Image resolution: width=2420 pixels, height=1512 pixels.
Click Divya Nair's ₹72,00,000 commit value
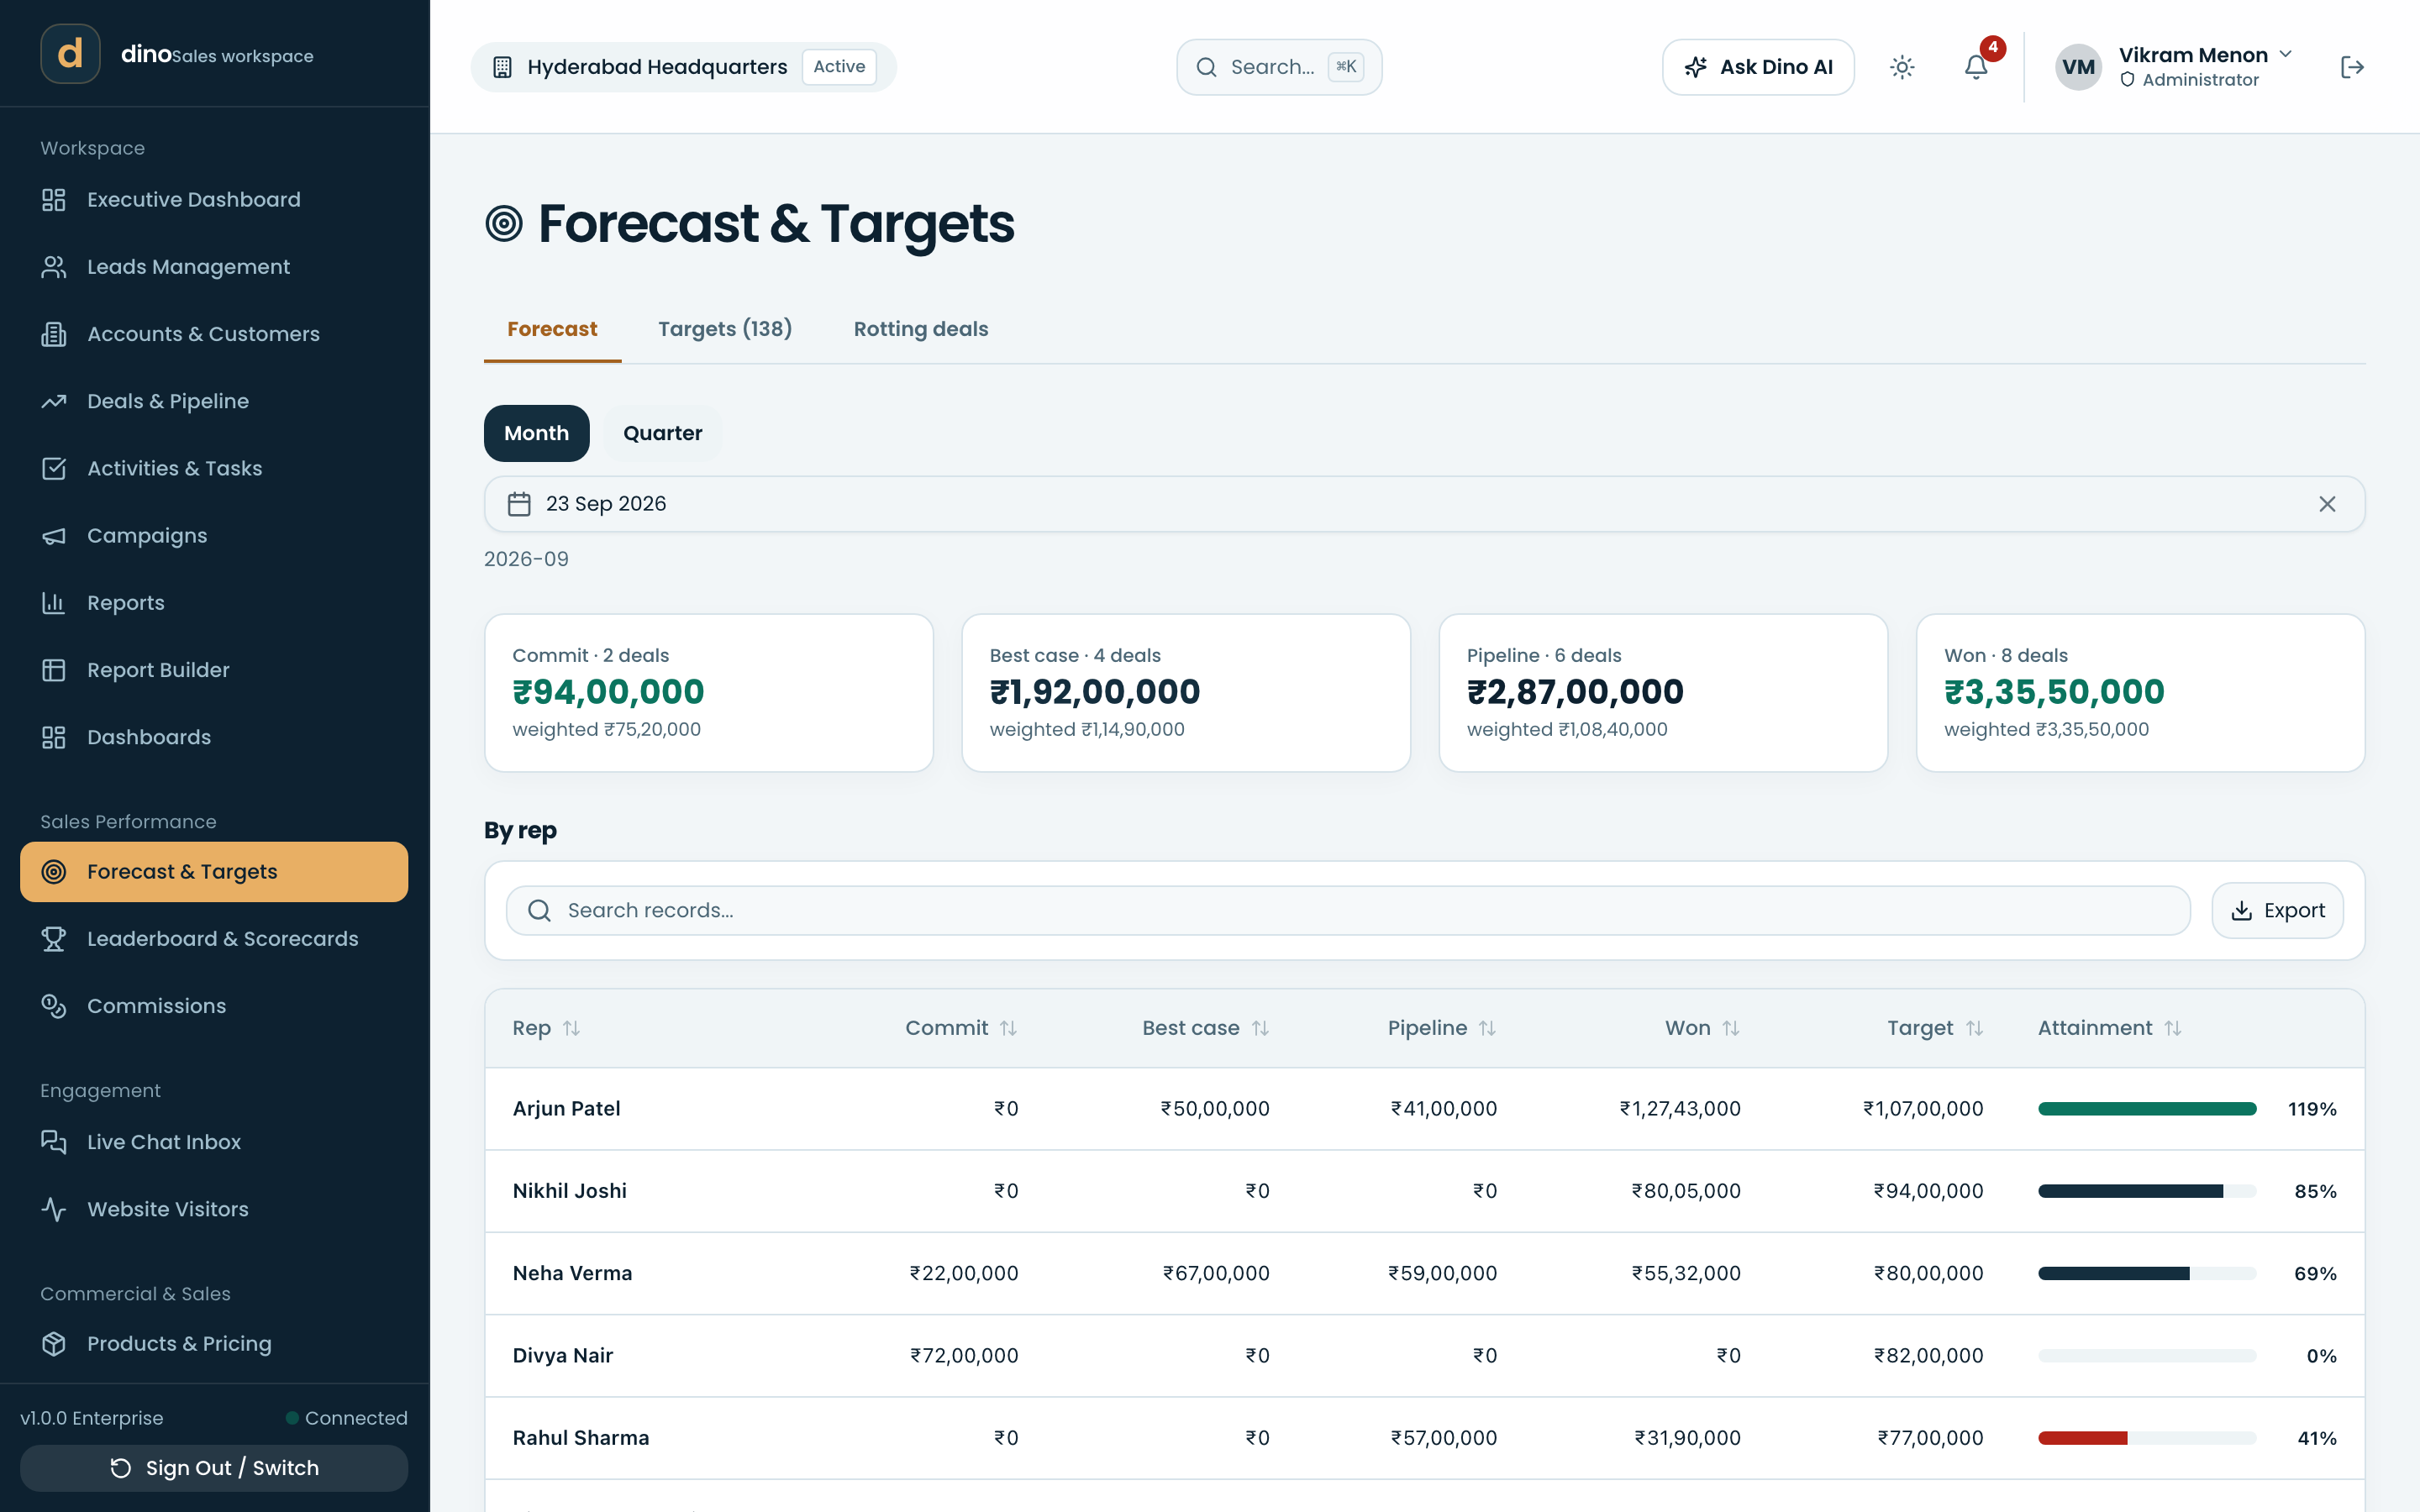pyautogui.click(x=964, y=1356)
